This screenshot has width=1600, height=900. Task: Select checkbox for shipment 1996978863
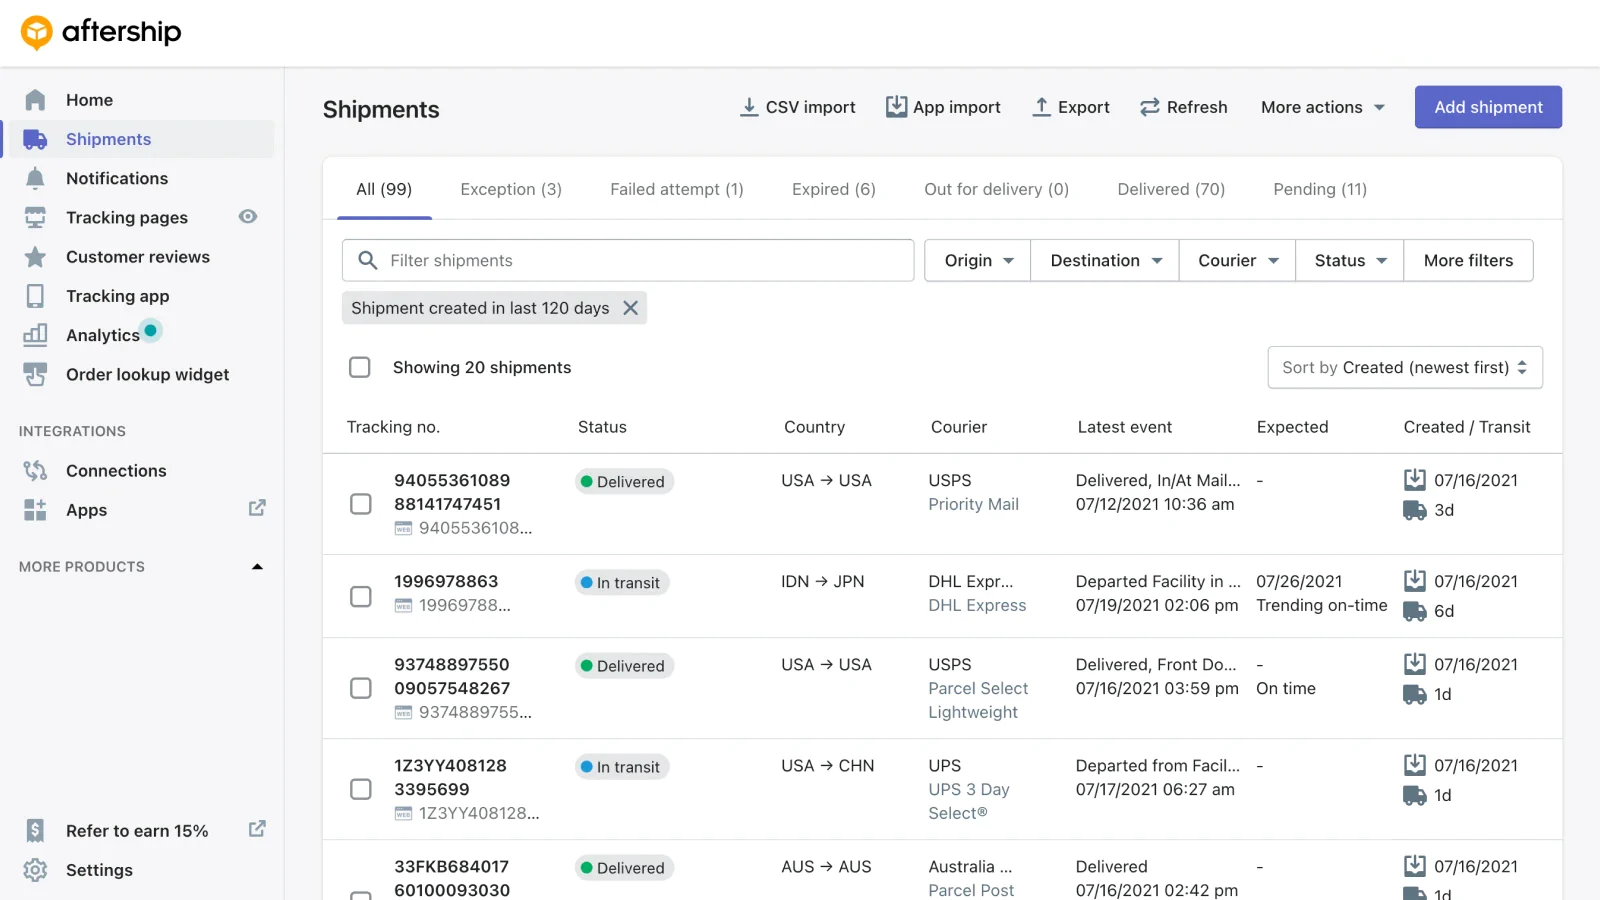[361, 597]
